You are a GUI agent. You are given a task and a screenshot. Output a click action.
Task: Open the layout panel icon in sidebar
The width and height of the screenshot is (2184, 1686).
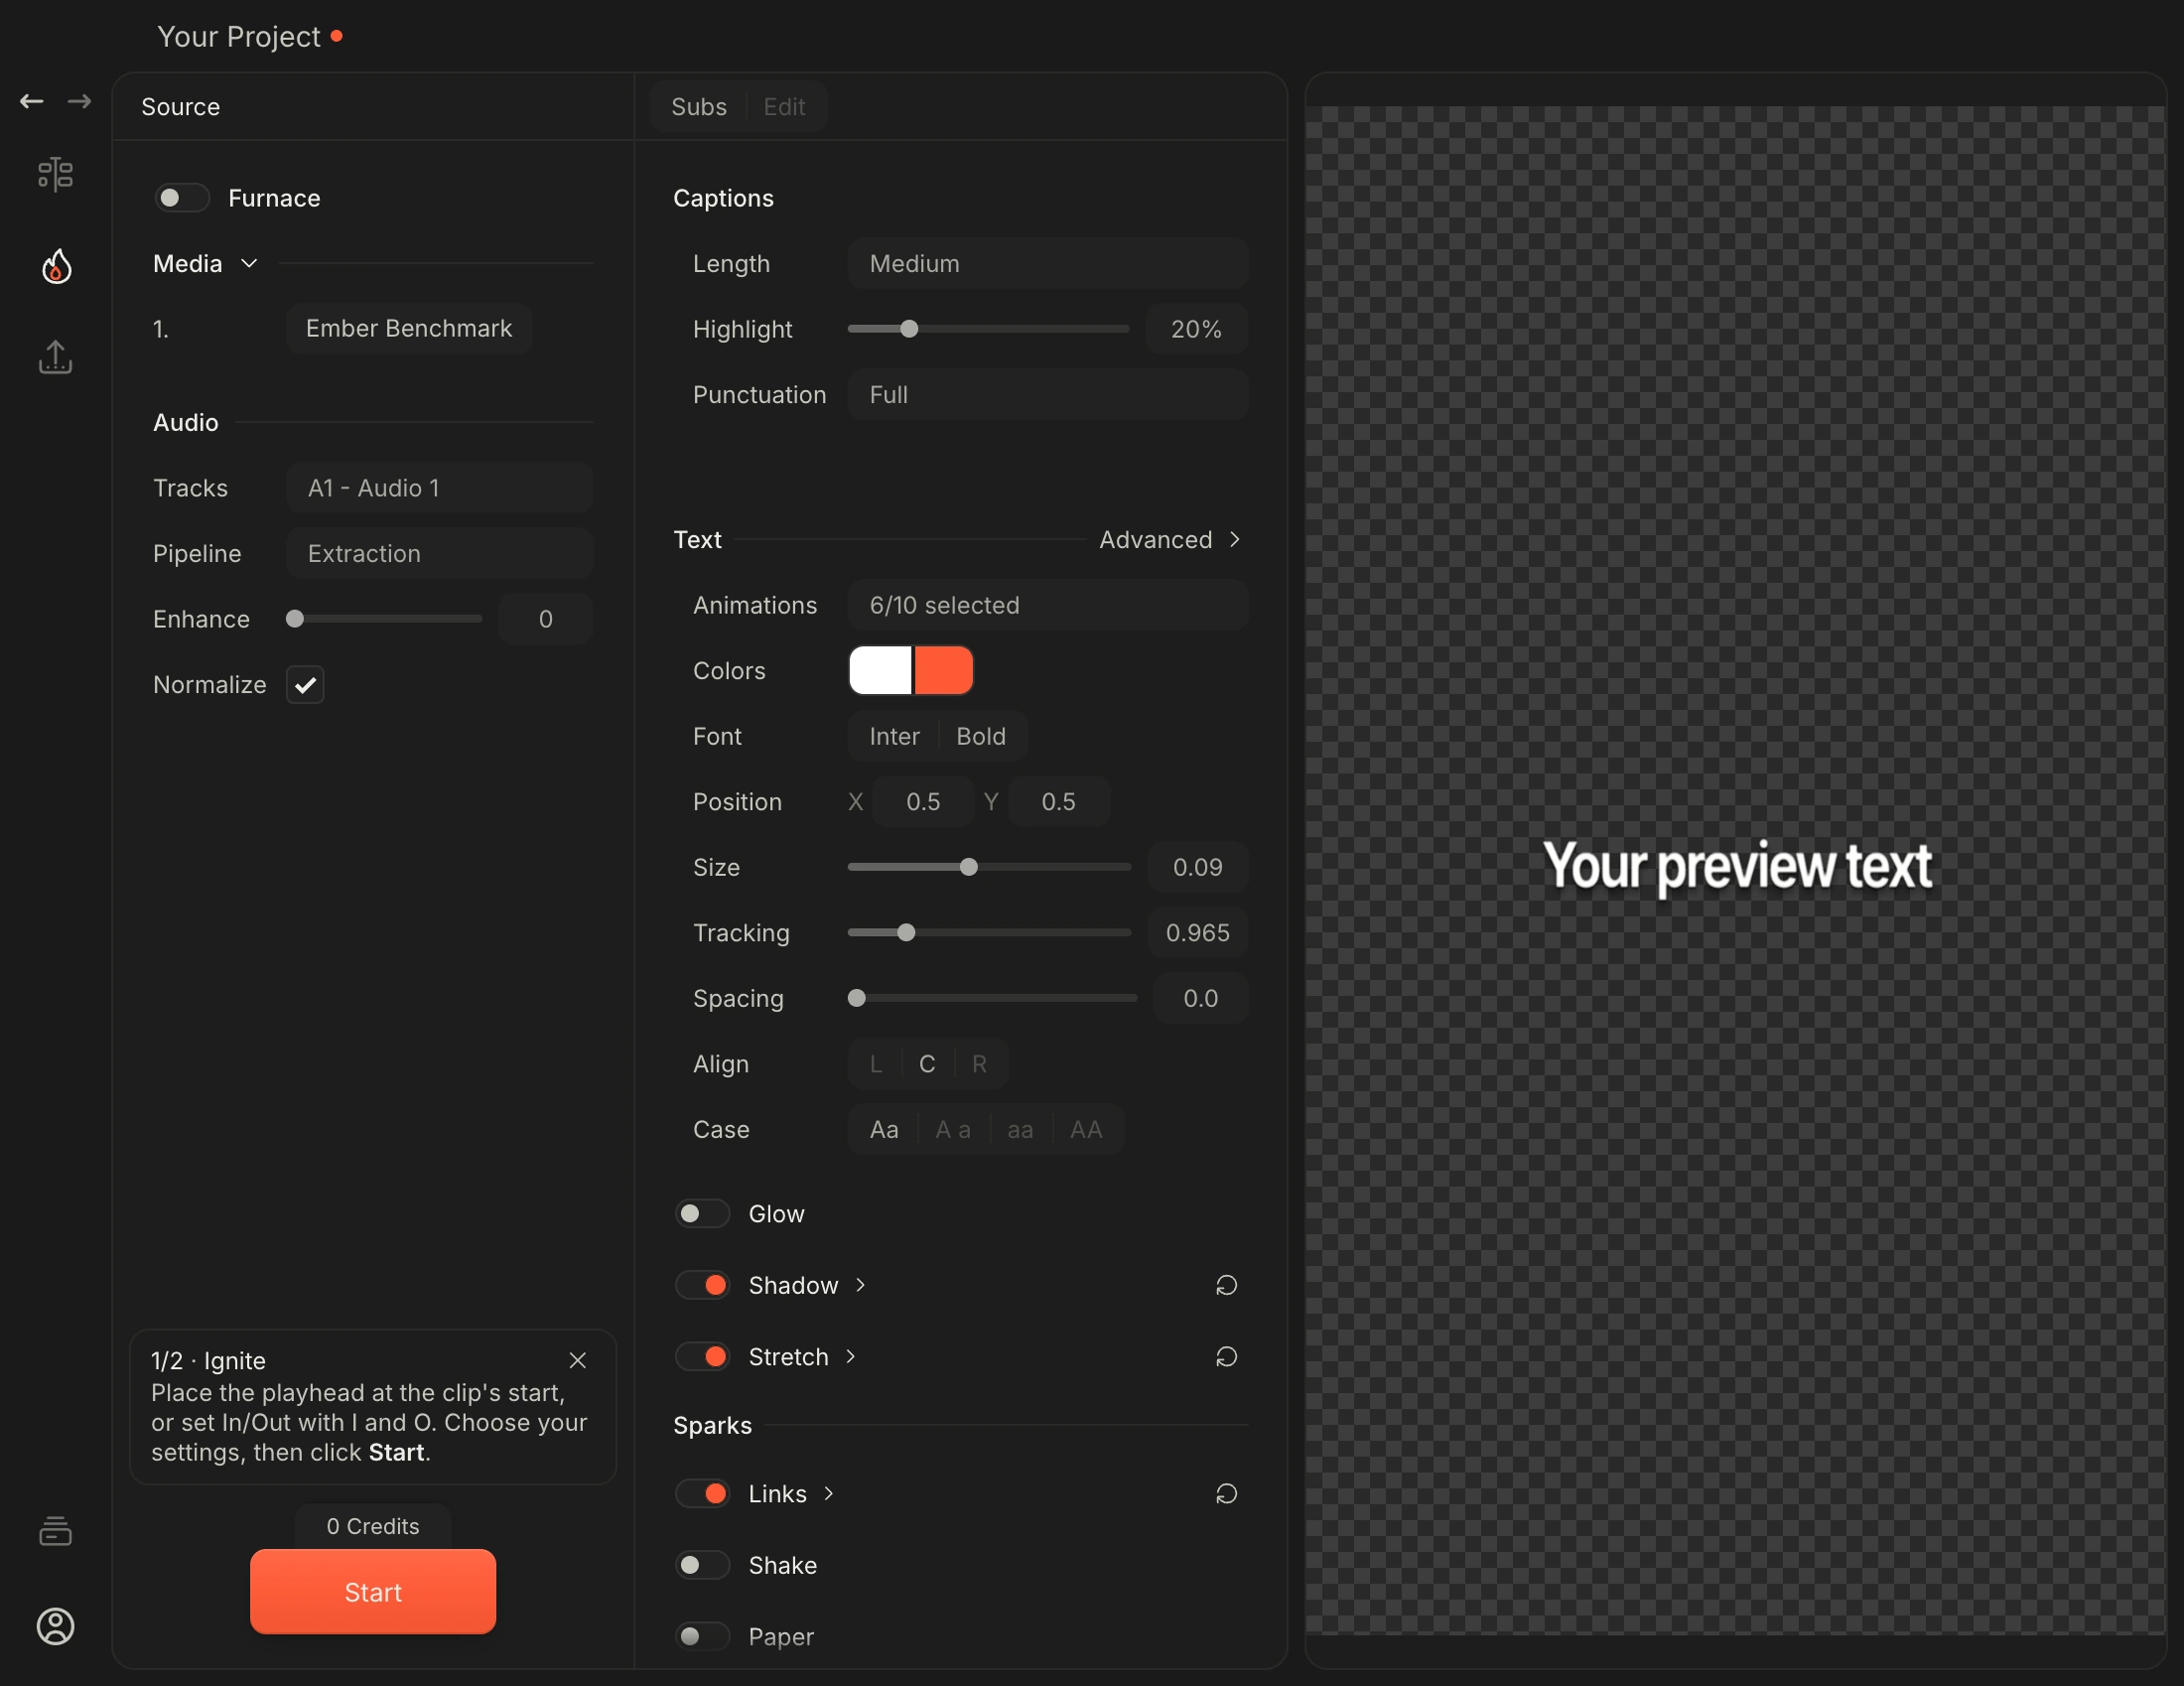click(x=55, y=174)
